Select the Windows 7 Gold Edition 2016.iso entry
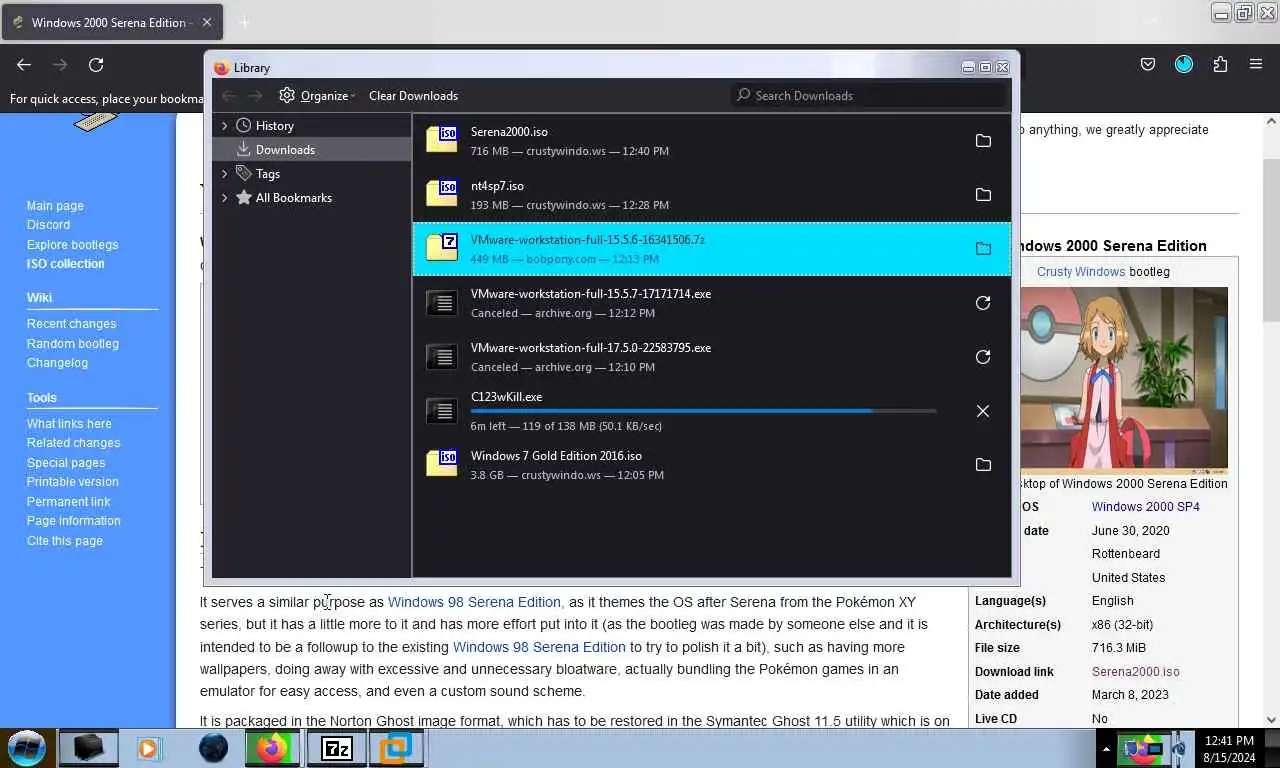The image size is (1280, 768). [712, 465]
